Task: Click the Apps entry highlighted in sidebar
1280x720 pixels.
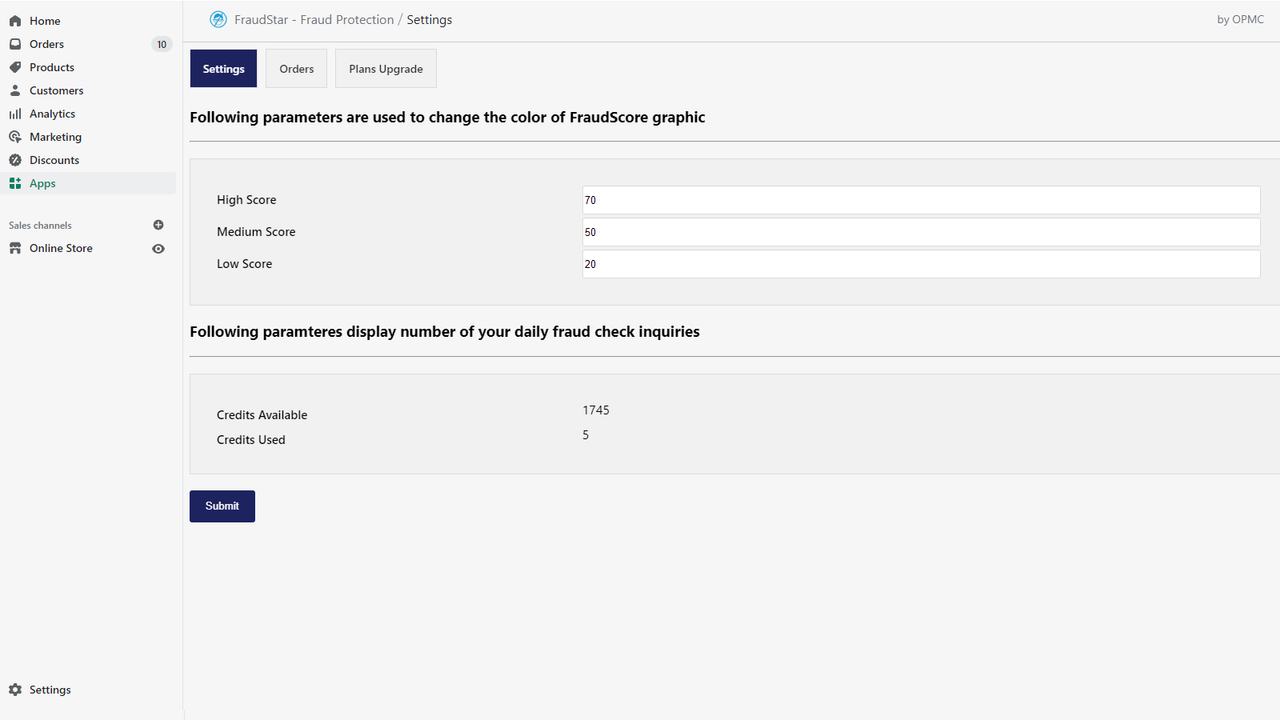Action: tap(43, 183)
